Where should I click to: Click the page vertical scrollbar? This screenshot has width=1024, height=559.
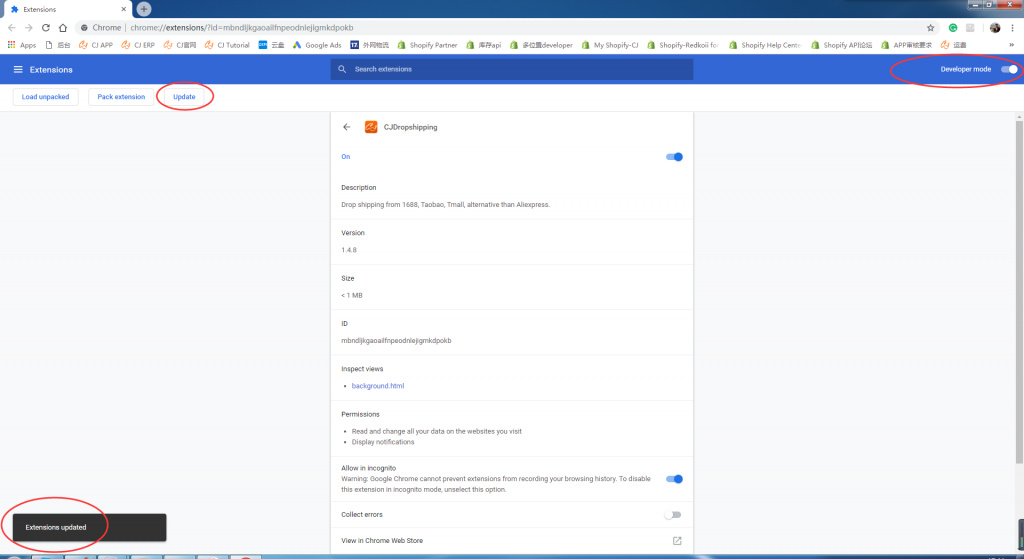pyautogui.click(x=1019, y=293)
